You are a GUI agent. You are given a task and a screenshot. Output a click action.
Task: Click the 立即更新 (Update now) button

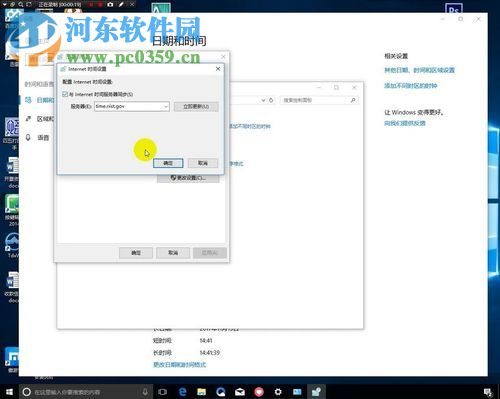(196, 107)
